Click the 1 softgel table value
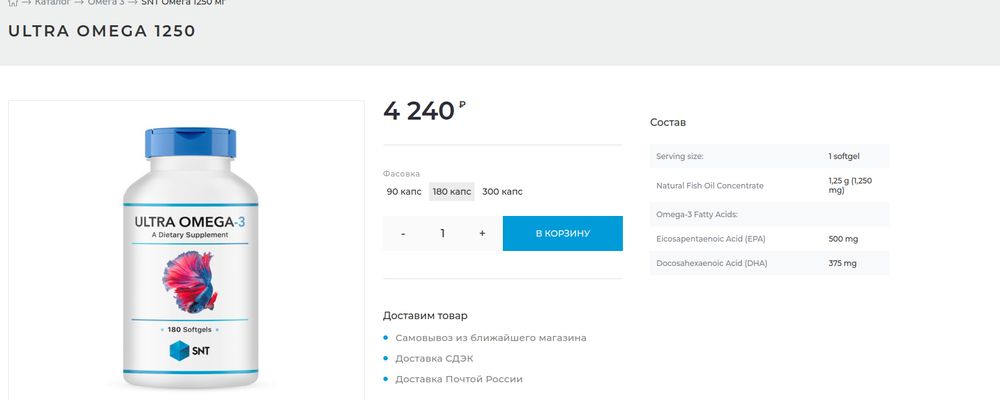This screenshot has height=400, width=1000. coord(844,156)
